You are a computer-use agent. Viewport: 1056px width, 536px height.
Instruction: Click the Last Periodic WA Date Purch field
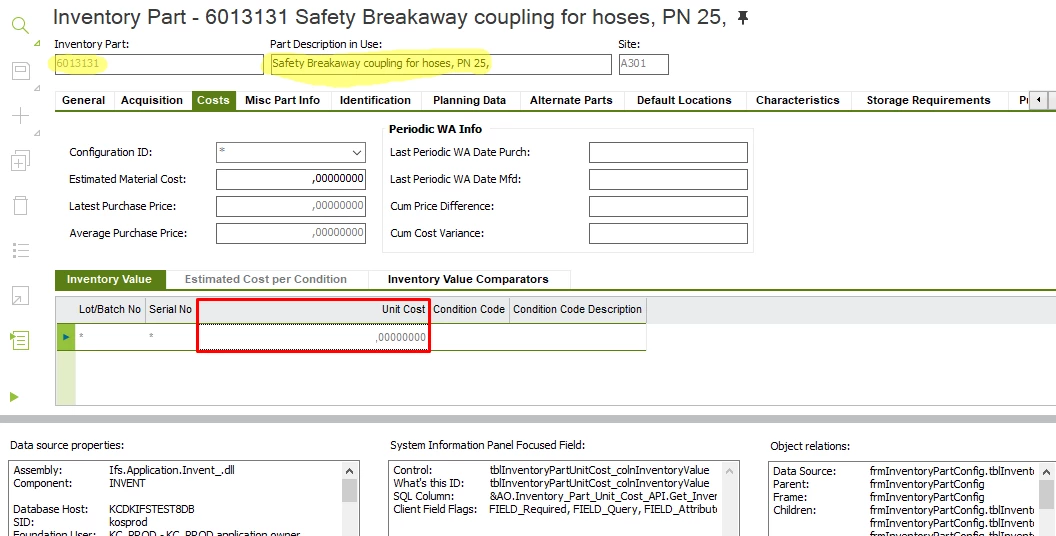tap(668, 152)
